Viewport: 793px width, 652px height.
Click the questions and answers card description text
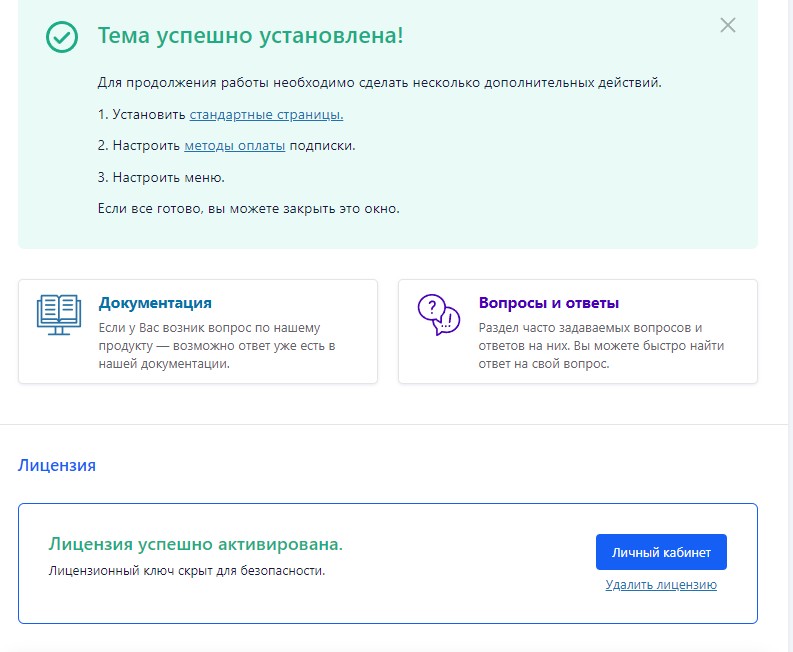600,346
